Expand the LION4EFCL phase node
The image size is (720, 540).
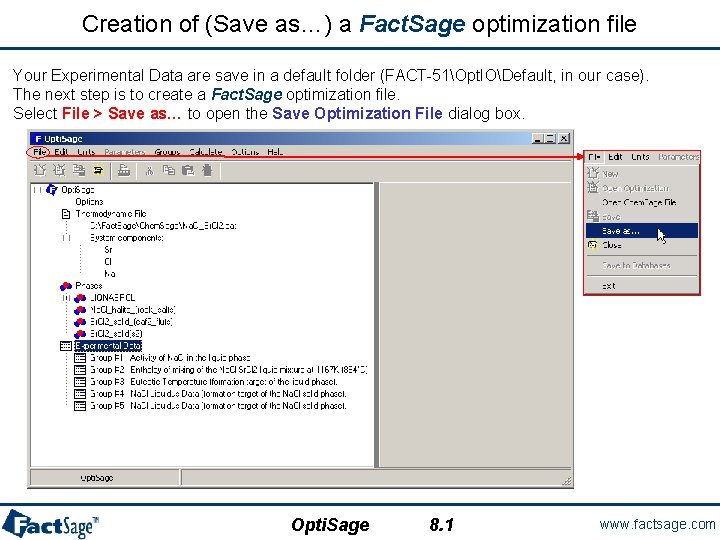[67, 298]
